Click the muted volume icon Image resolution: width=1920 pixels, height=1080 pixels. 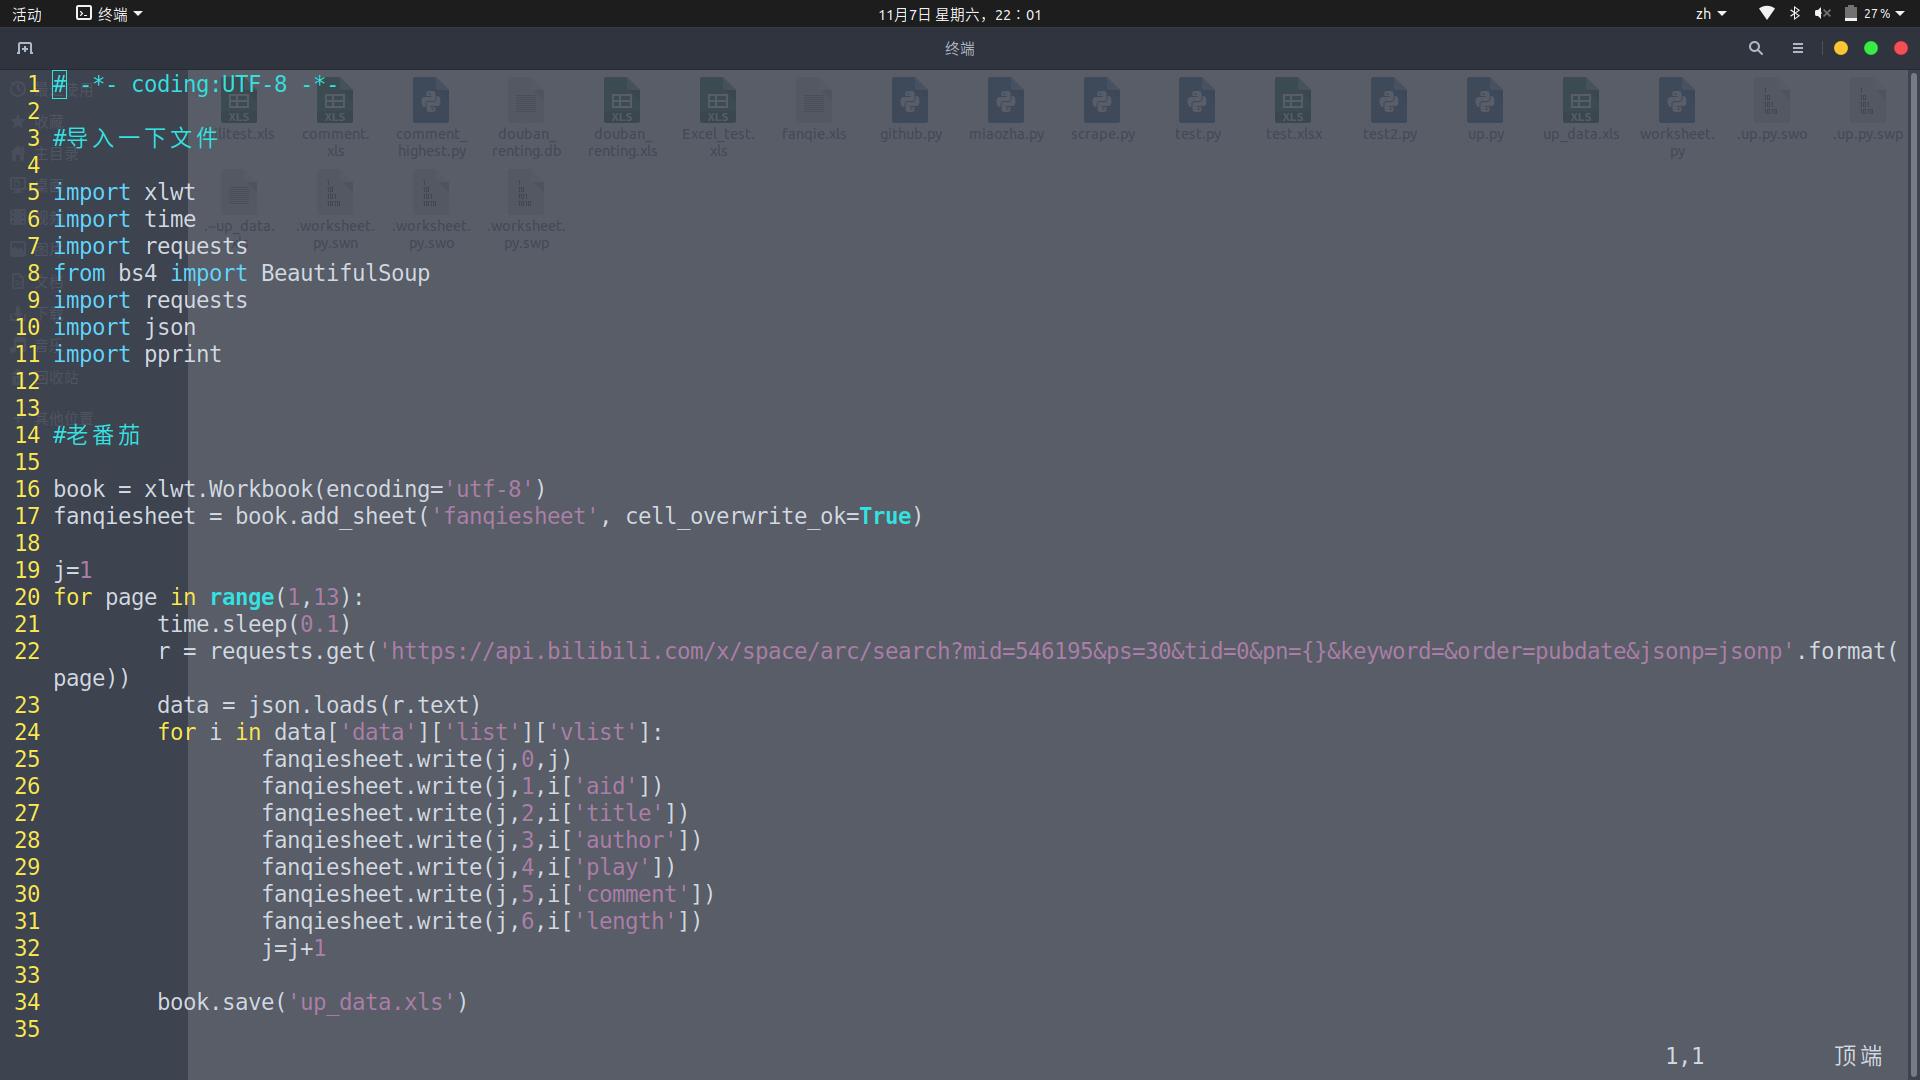click(1822, 14)
